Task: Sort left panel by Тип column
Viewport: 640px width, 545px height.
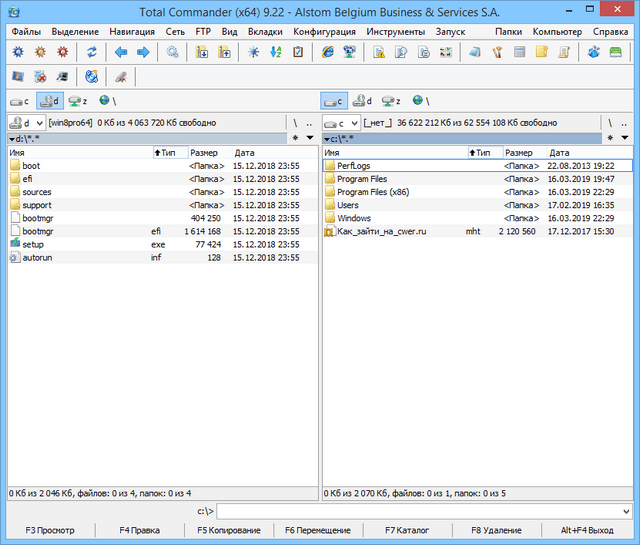Action: pos(170,153)
